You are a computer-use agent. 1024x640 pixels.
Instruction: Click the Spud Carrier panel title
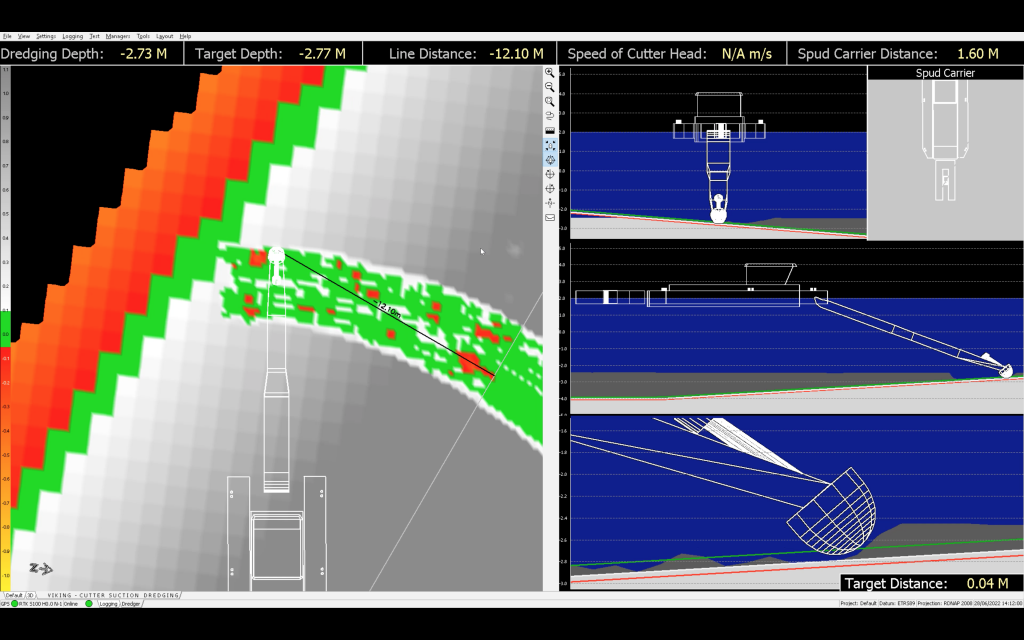945,73
